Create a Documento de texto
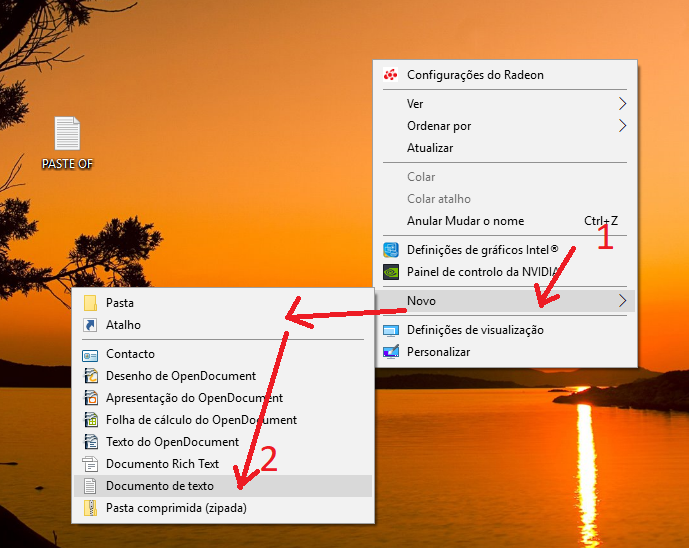 pos(223,486)
